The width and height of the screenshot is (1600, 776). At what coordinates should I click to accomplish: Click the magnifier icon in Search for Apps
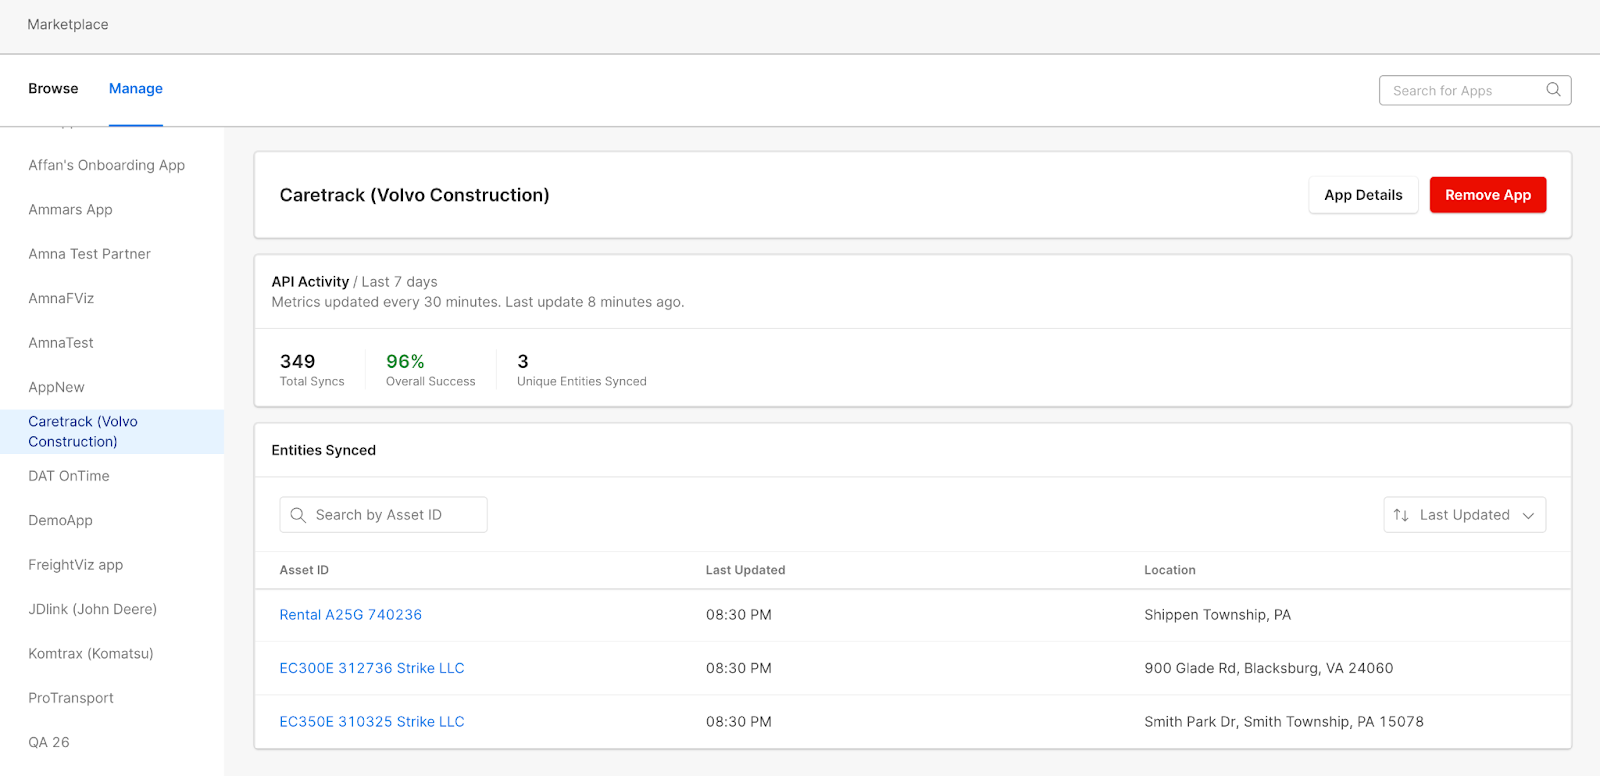pos(1553,90)
